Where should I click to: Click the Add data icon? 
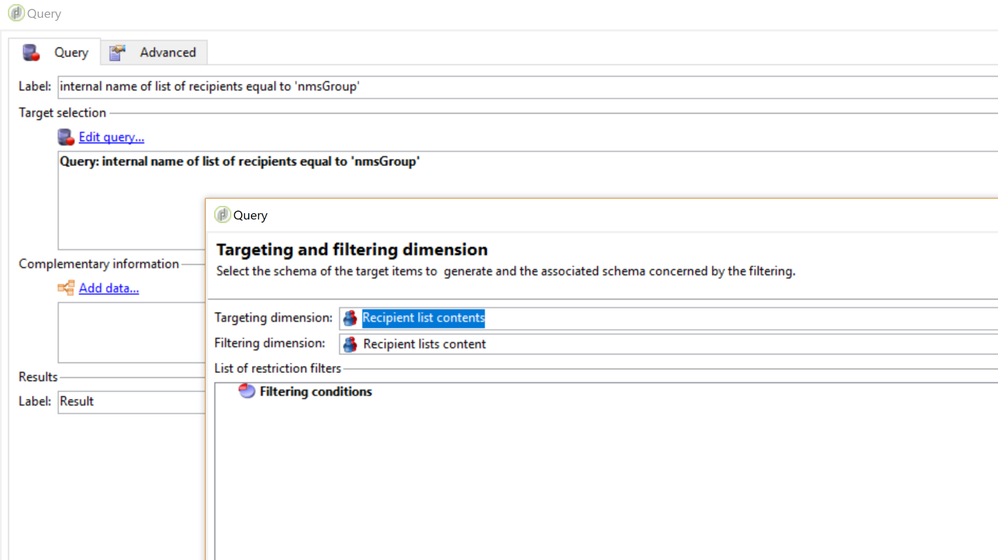tap(66, 288)
